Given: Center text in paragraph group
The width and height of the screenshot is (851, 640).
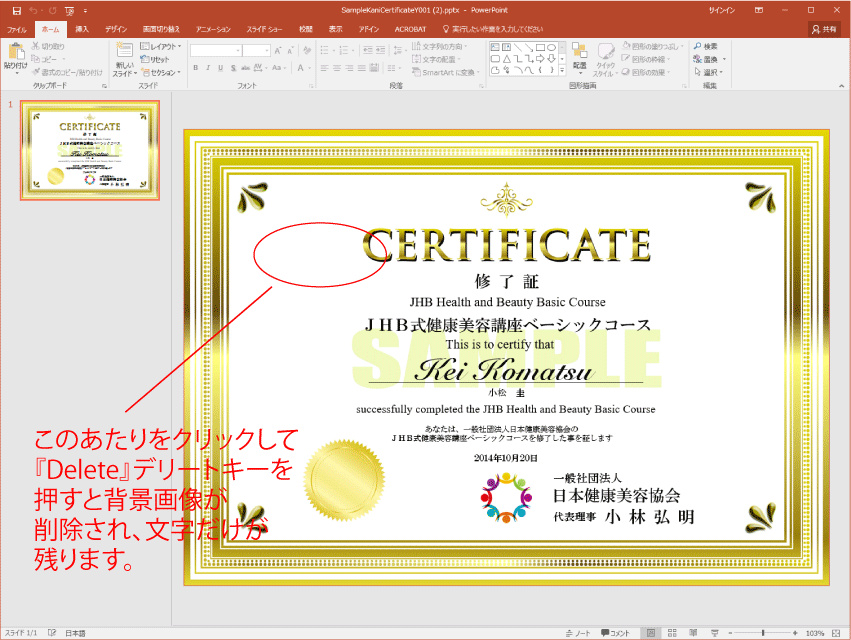Looking at the screenshot, I should tap(337, 68).
